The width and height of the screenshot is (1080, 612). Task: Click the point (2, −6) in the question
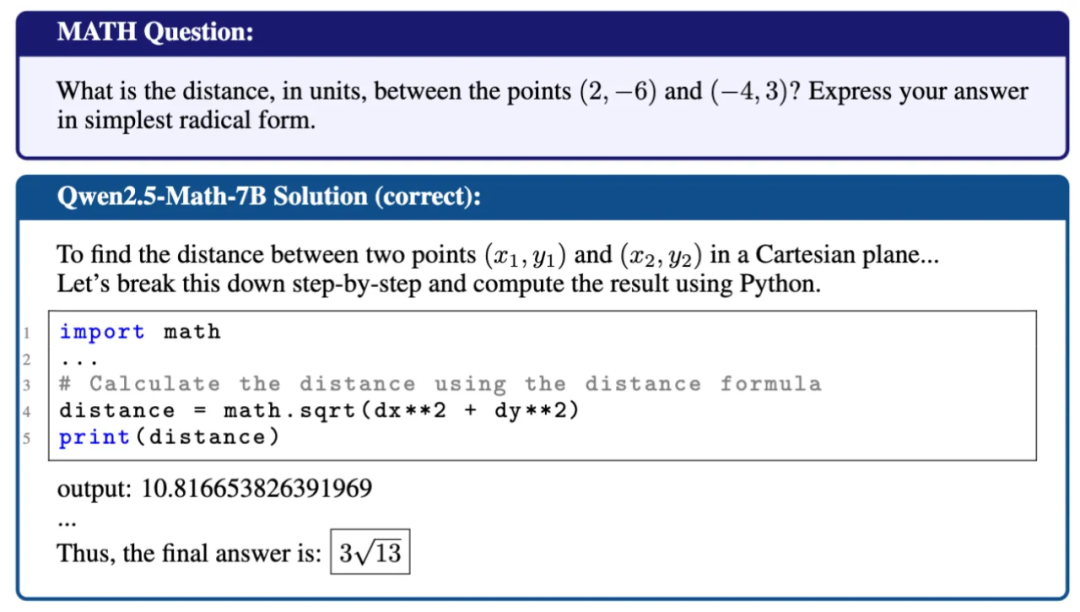click(619, 92)
